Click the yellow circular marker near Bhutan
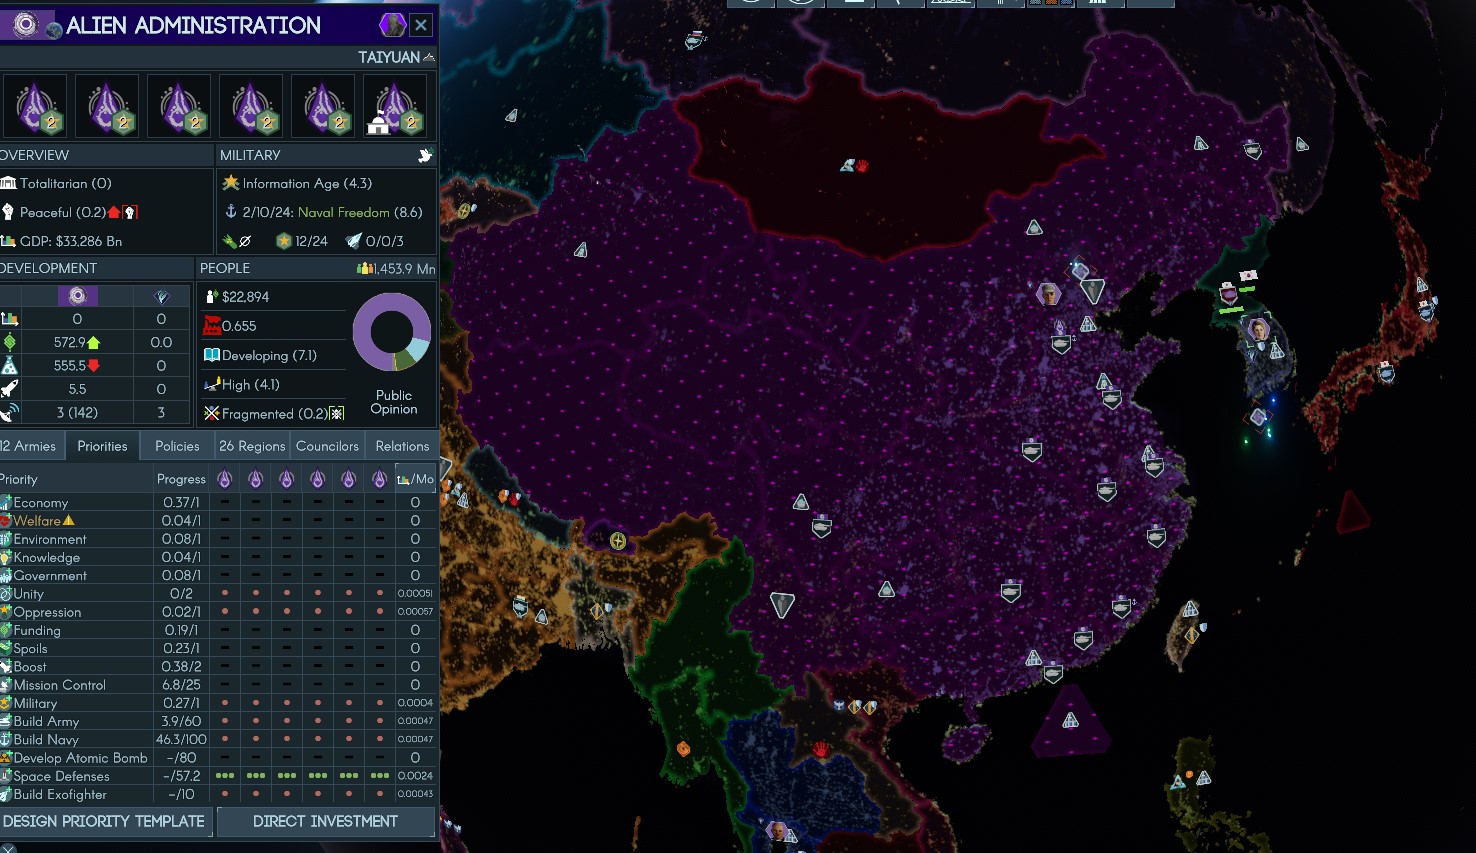 pyautogui.click(x=618, y=541)
